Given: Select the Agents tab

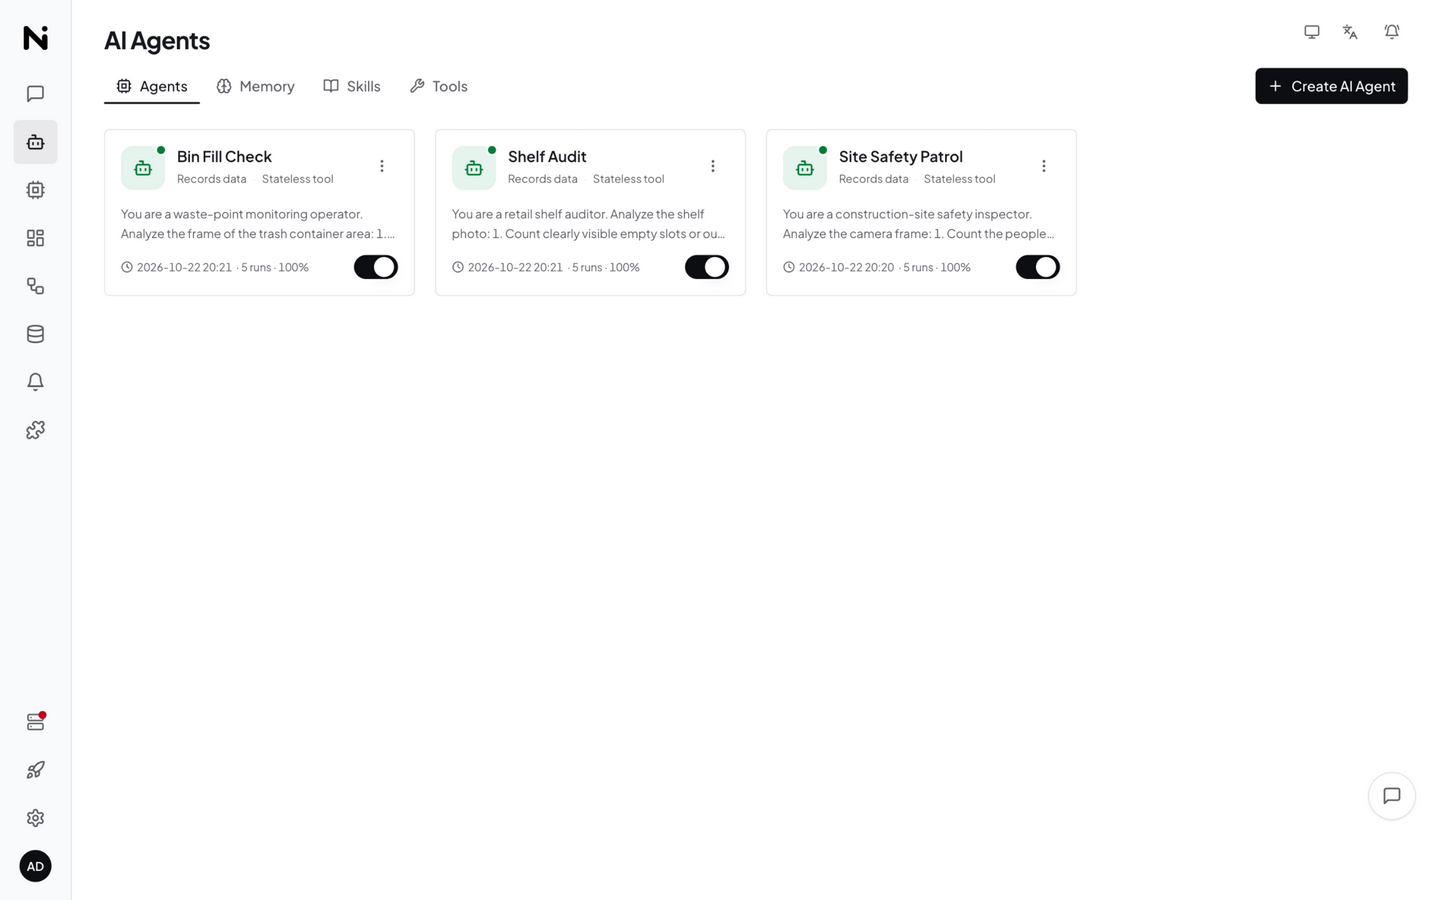Looking at the screenshot, I should click(x=152, y=86).
